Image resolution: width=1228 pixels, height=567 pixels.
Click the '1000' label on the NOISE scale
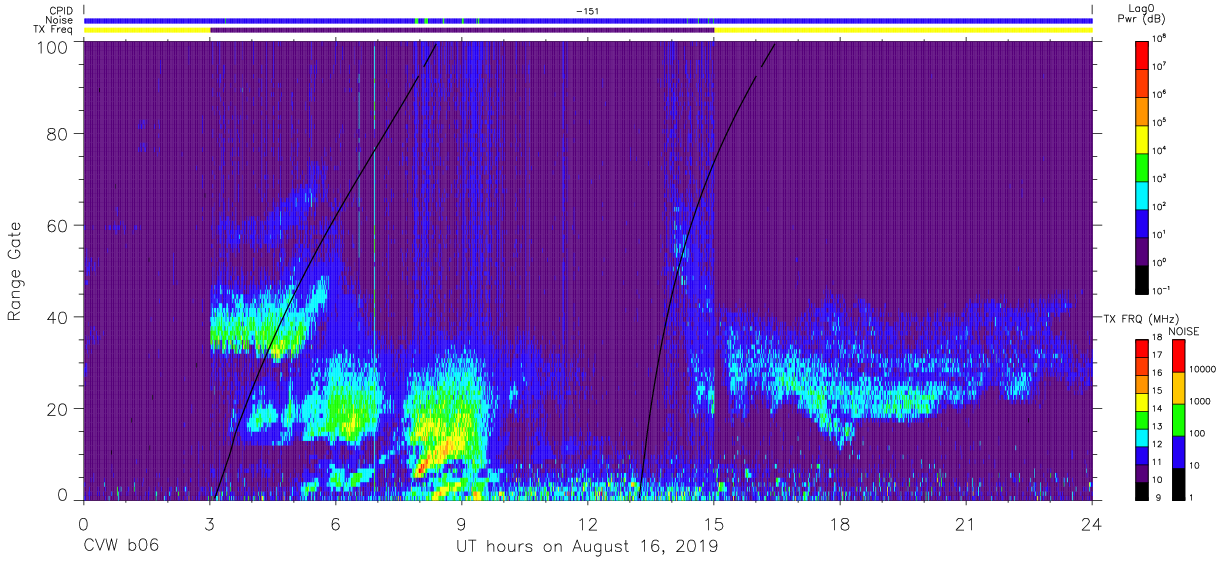point(1200,401)
